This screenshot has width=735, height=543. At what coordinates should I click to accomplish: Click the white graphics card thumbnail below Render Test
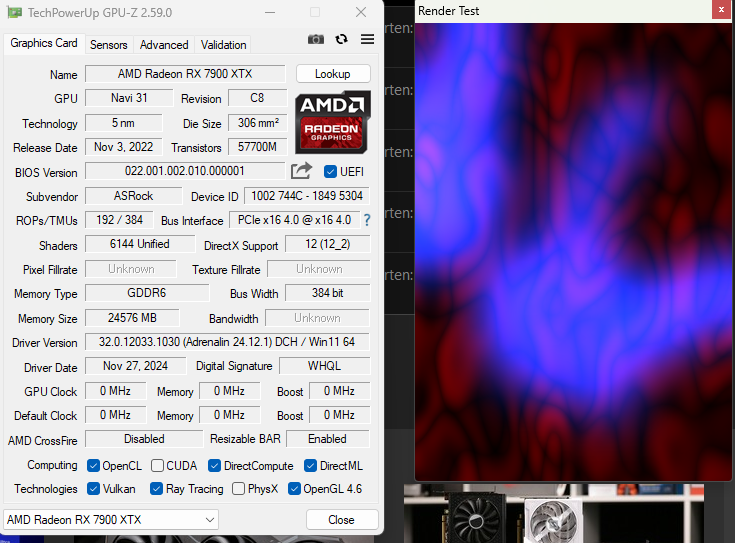pyautogui.click(x=553, y=520)
